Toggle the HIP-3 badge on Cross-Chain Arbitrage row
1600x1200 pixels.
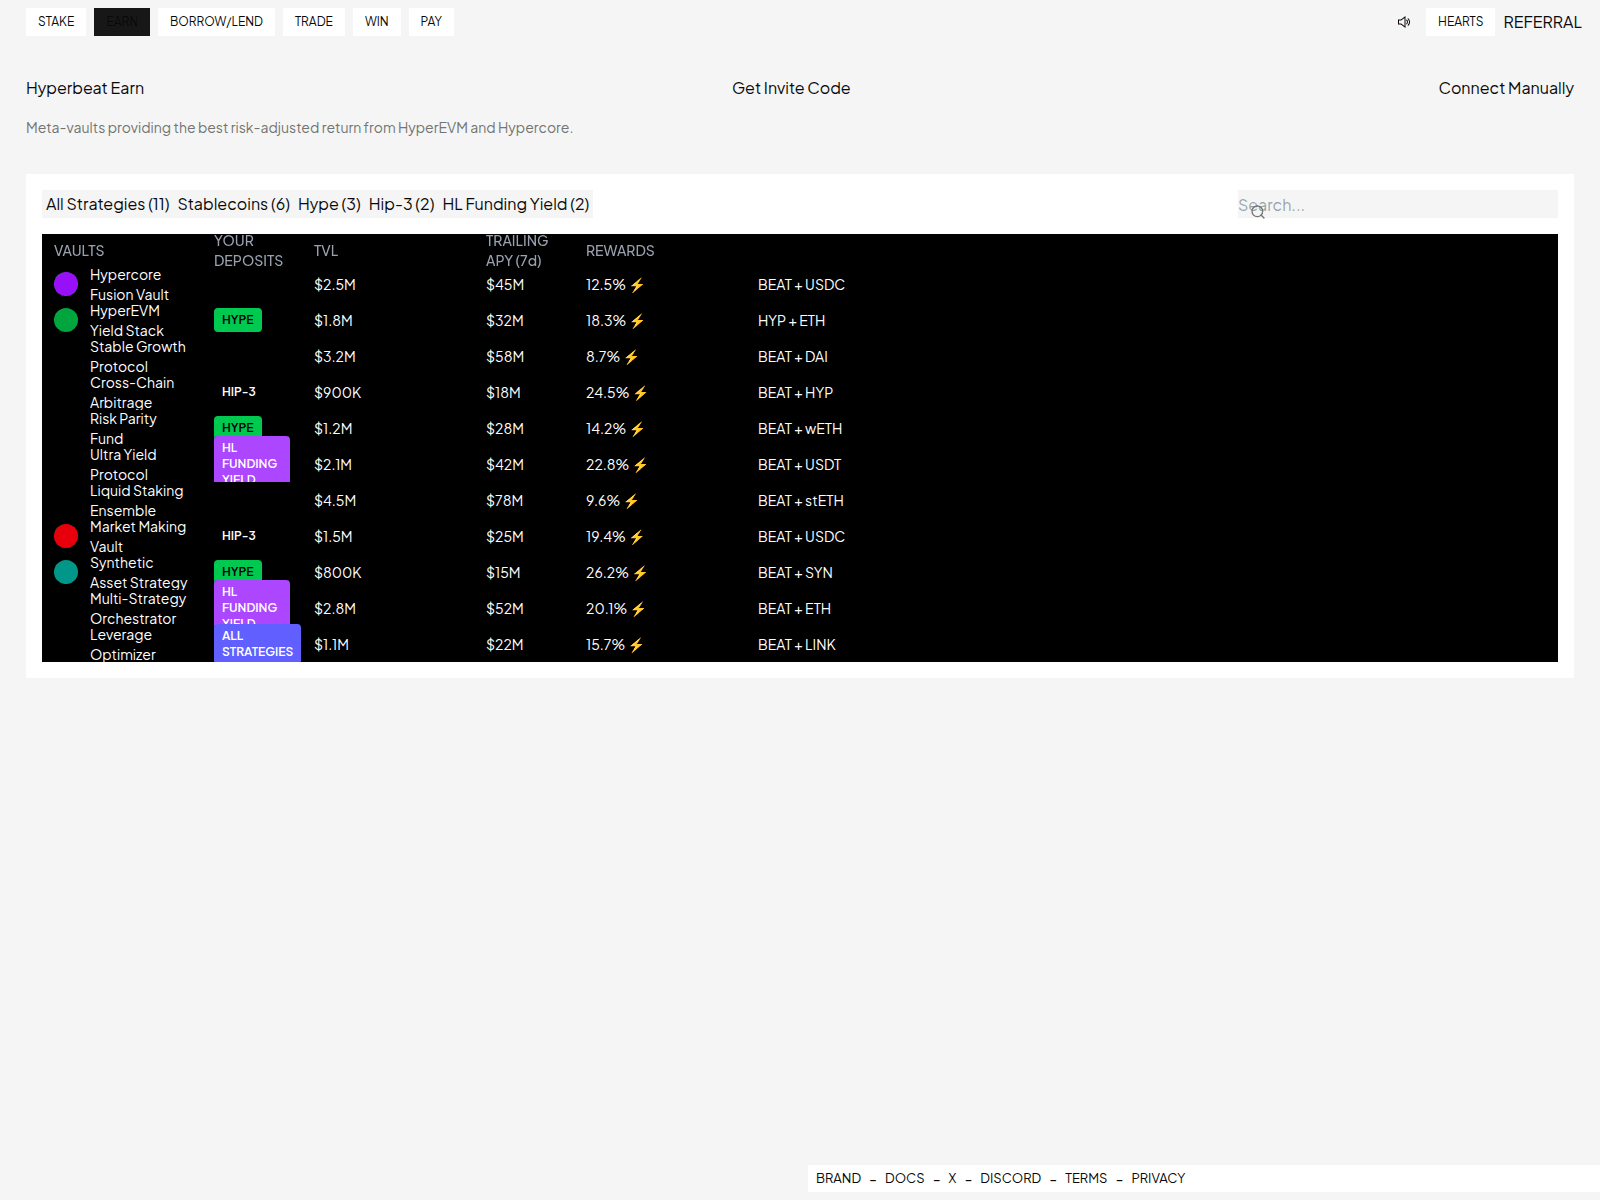pos(238,391)
